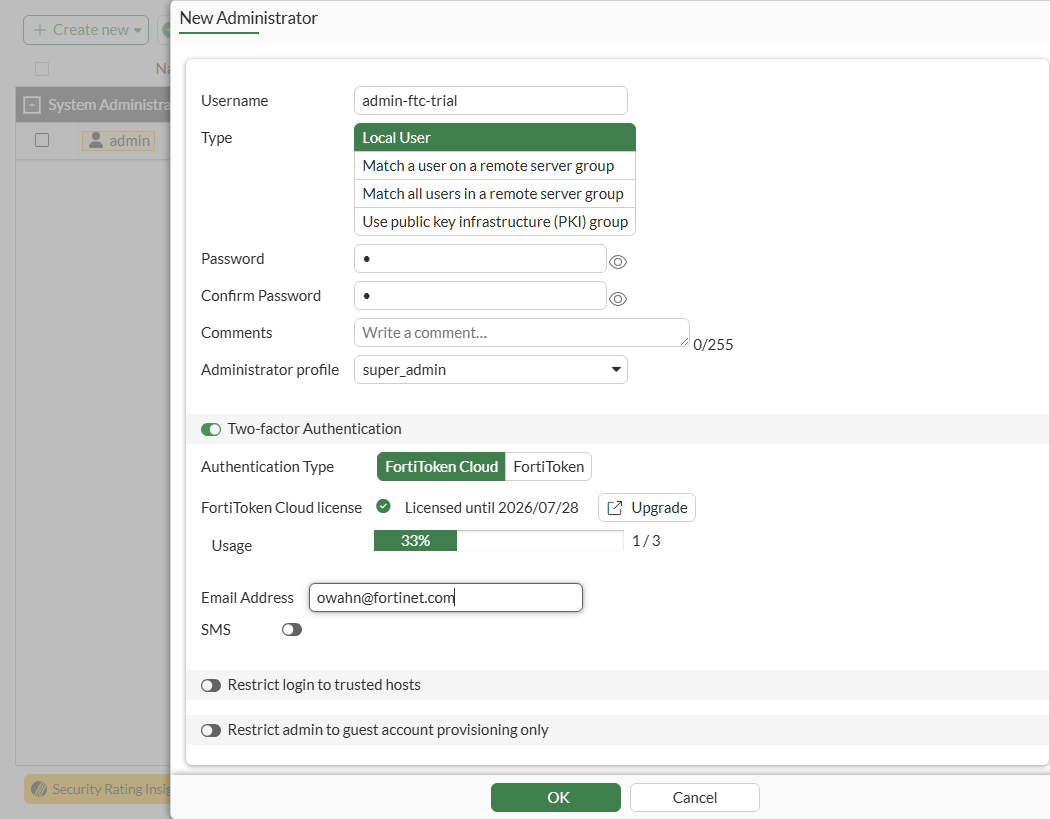Check the admin row checkbox

[x=42, y=140]
